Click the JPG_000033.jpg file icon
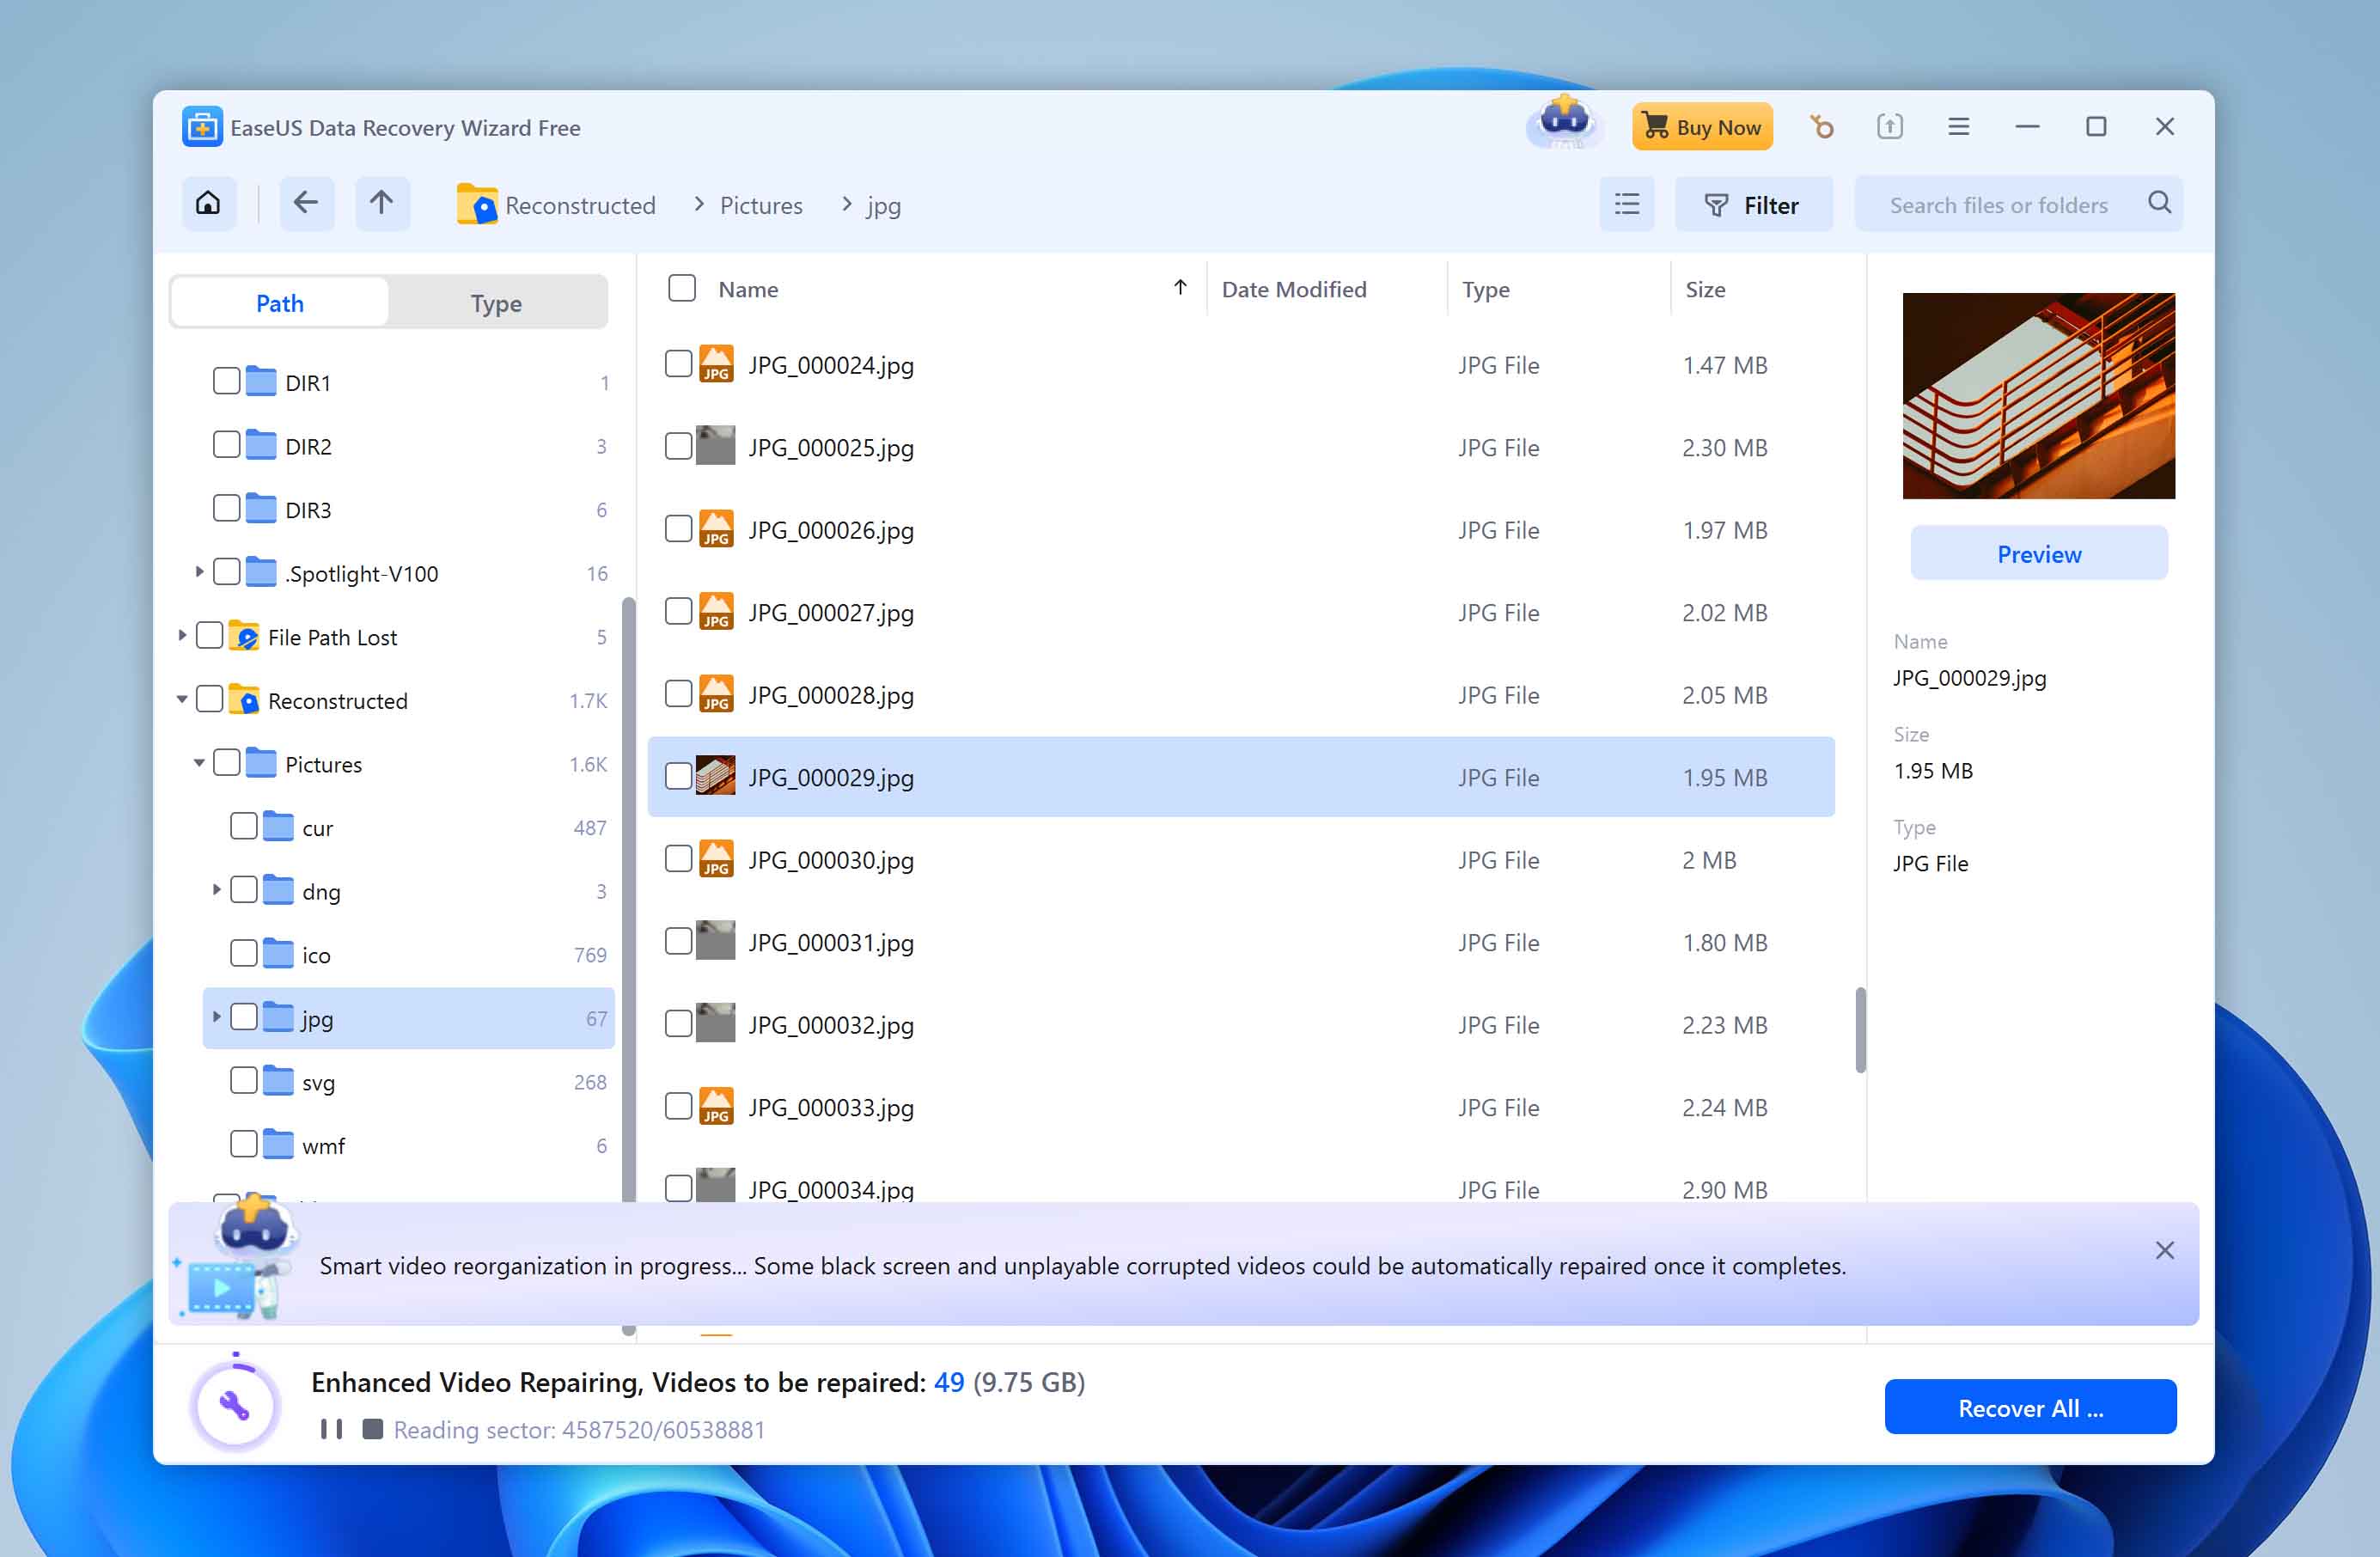 716,1106
